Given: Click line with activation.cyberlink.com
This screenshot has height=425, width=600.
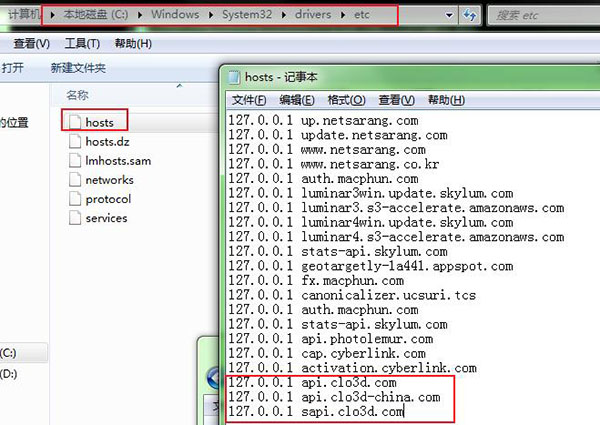Looking at the screenshot, I should (x=352, y=368).
